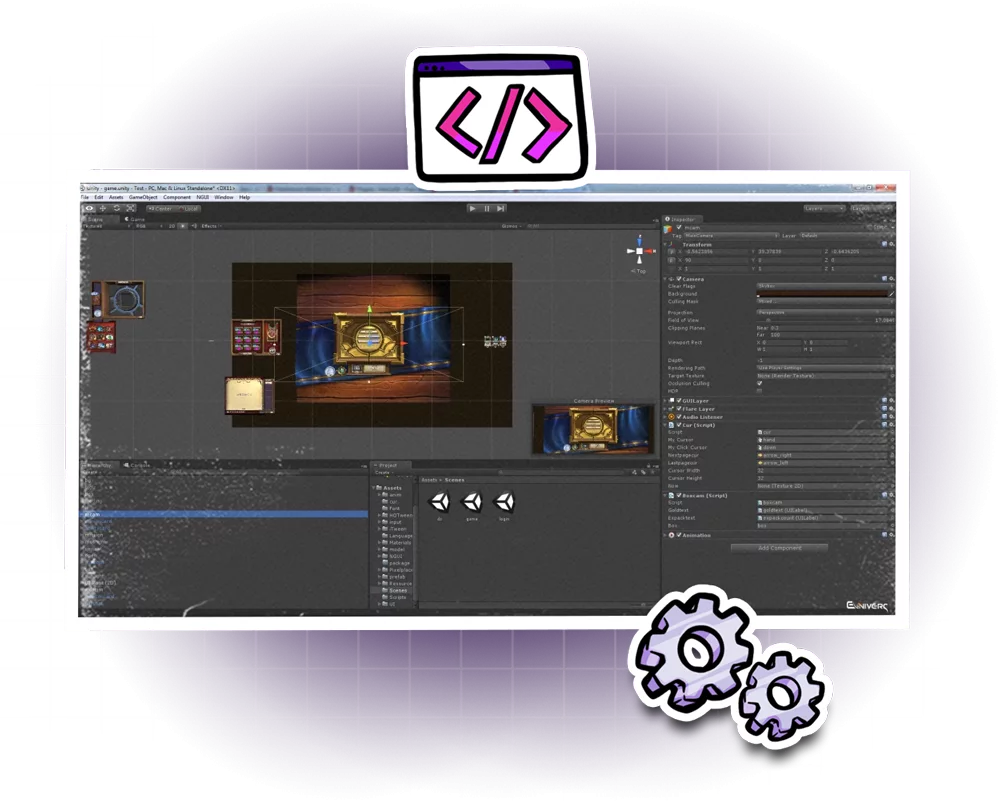This screenshot has width=1000, height=801.
Task: Open the Projection dropdown
Action: click(823, 312)
